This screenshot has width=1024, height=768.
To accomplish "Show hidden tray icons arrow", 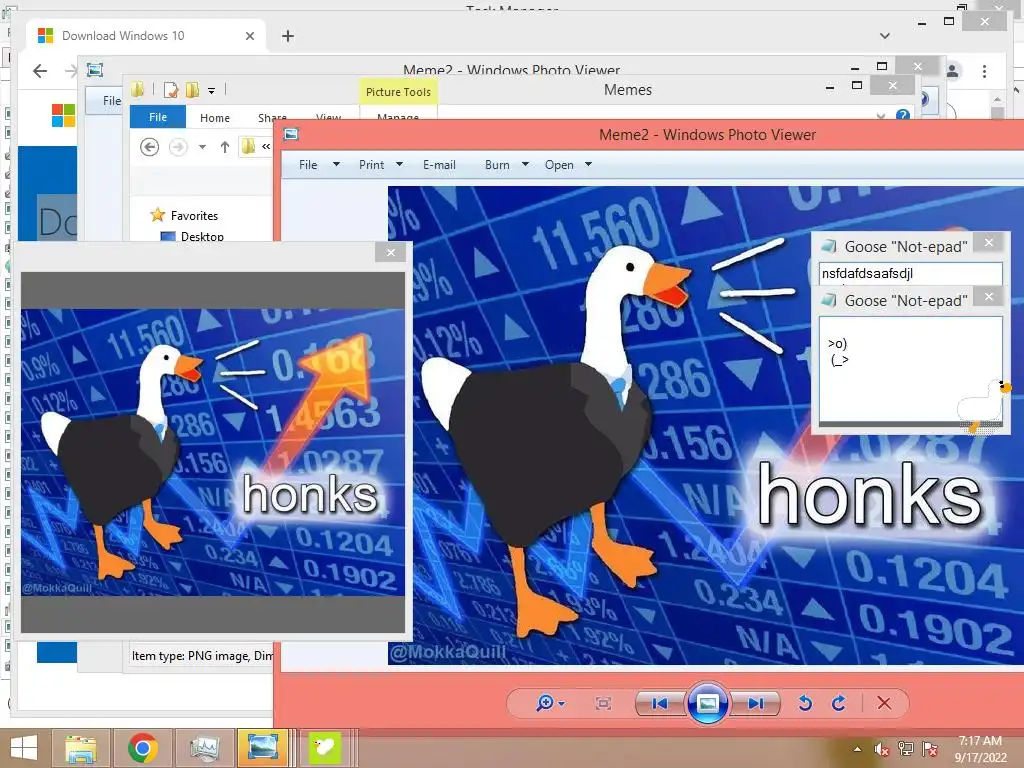I will point(857,748).
